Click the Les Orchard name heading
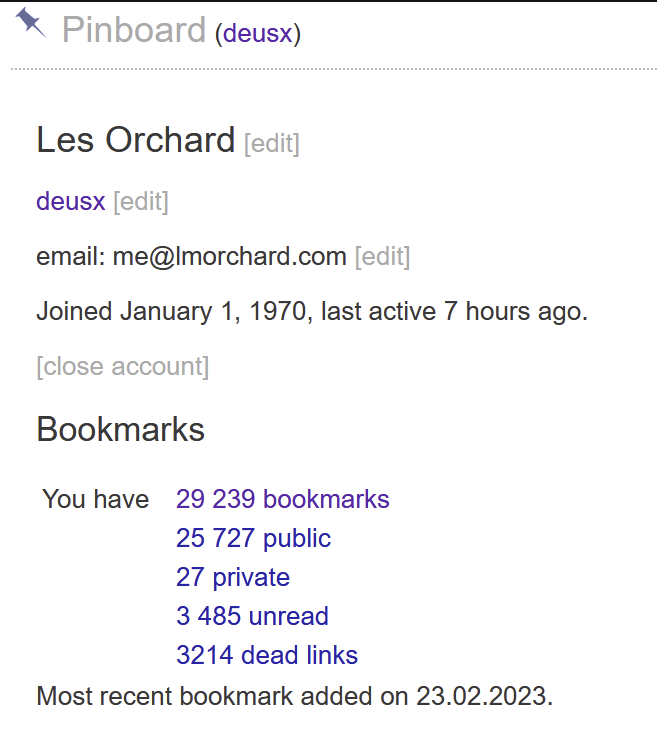The width and height of the screenshot is (657, 751). pos(136,140)
